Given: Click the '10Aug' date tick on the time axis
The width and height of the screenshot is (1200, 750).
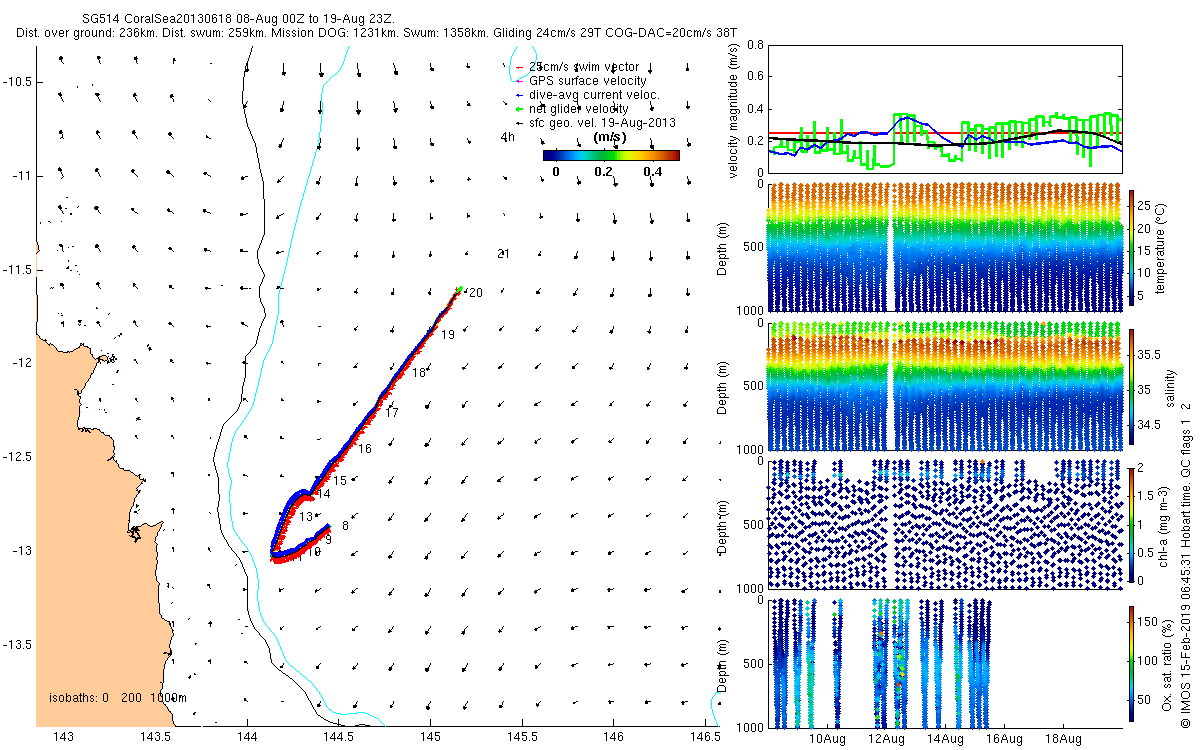Looking at the screenshot, I should [828, 739].
